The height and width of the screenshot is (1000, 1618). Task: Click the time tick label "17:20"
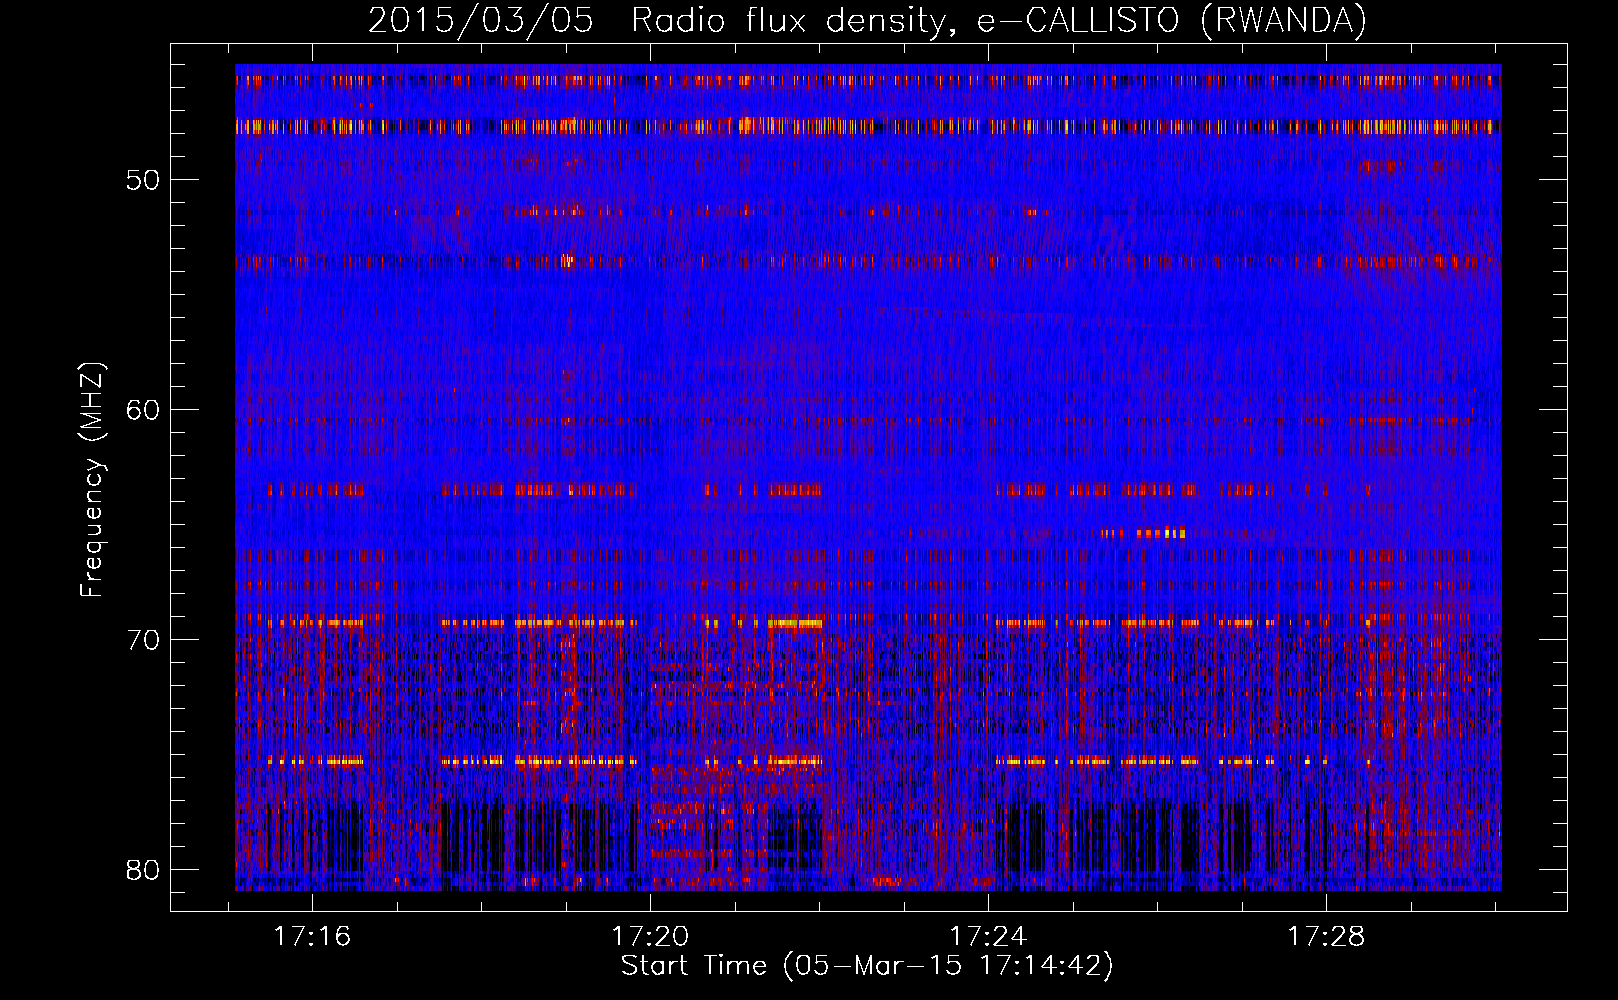[651, 937]
